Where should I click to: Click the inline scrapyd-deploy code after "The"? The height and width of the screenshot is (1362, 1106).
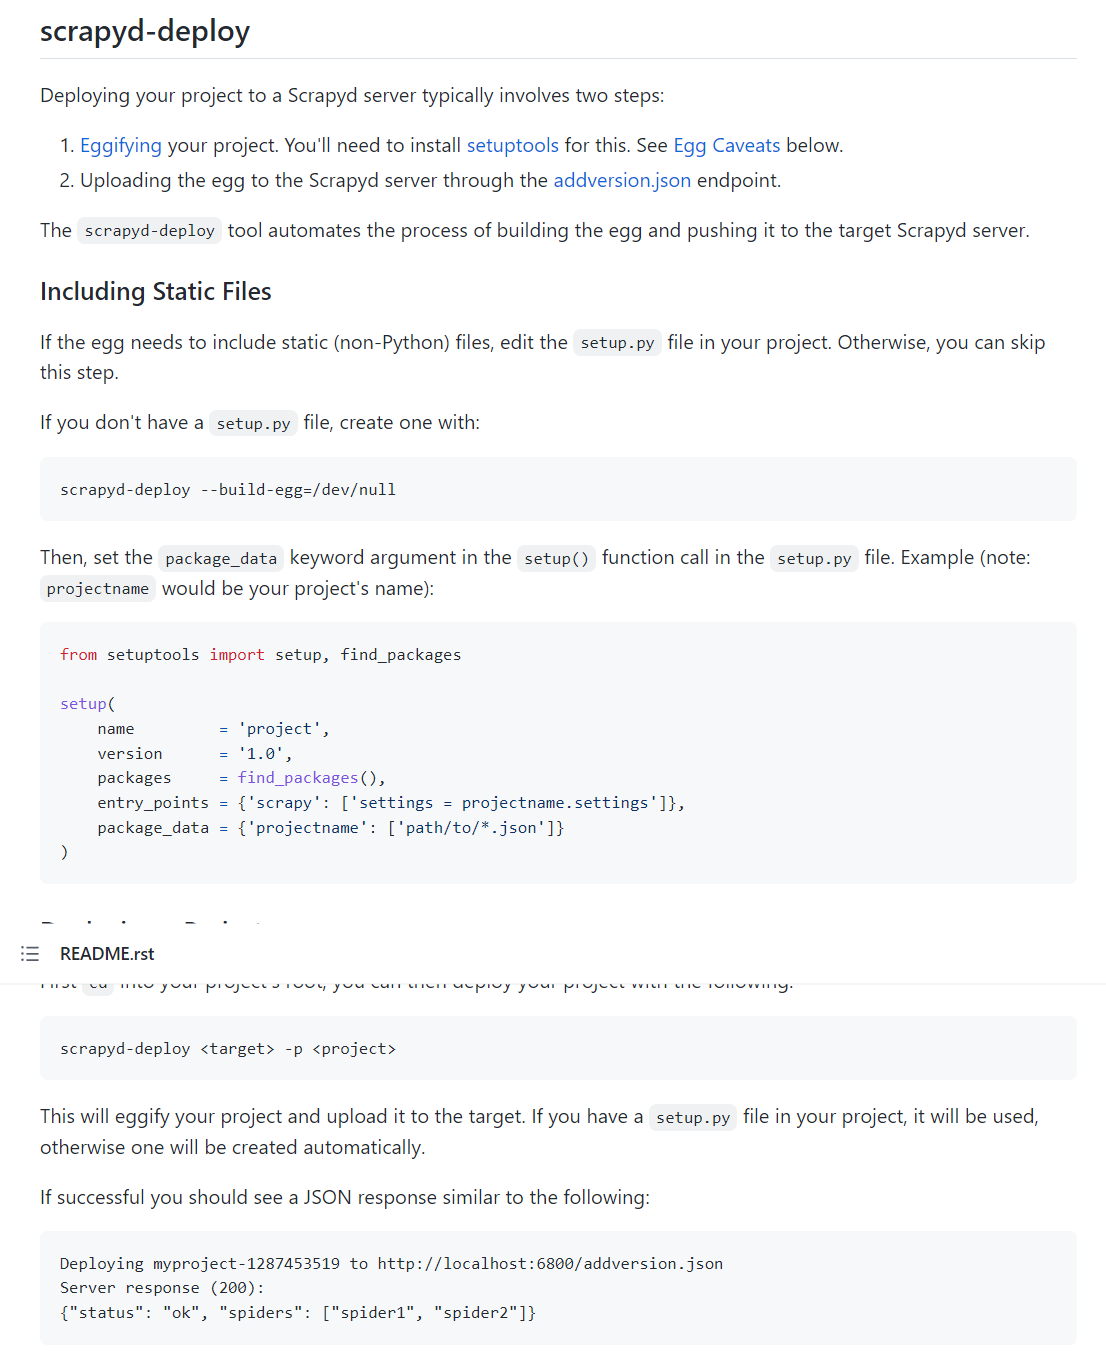[x=150, y=231]
